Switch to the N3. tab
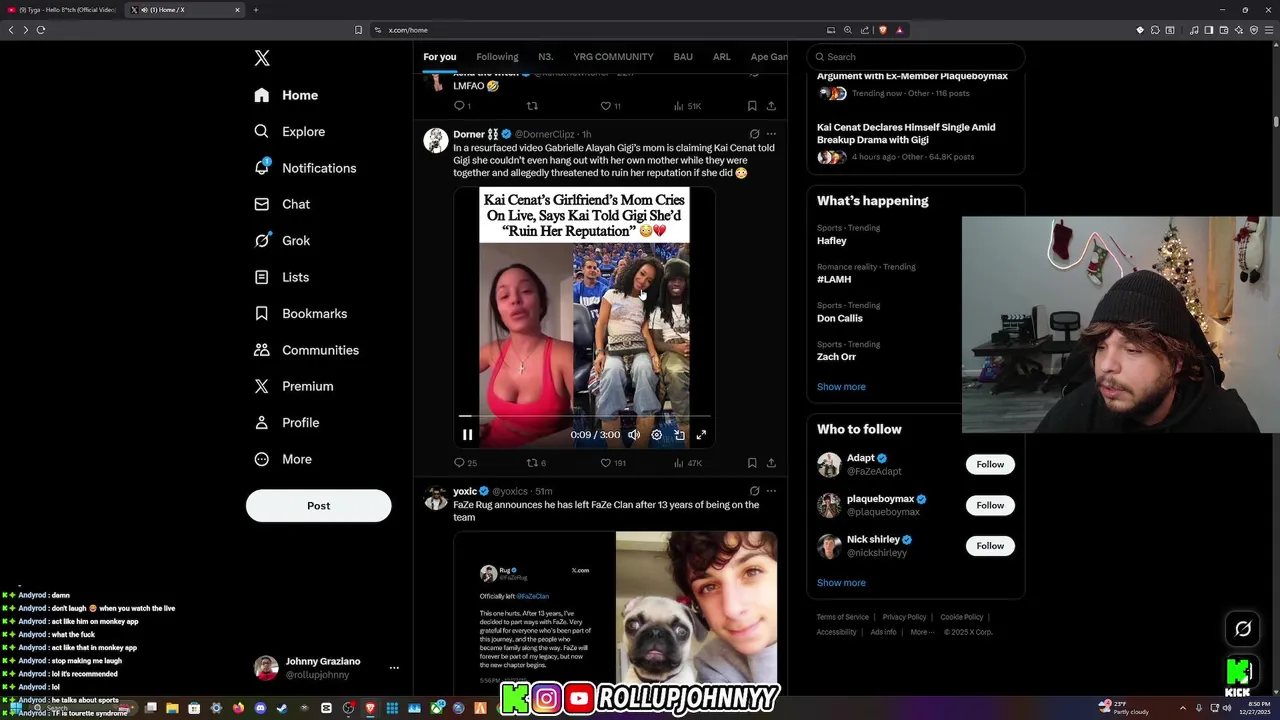1280x720 pixels. click(x=545, y=57)
